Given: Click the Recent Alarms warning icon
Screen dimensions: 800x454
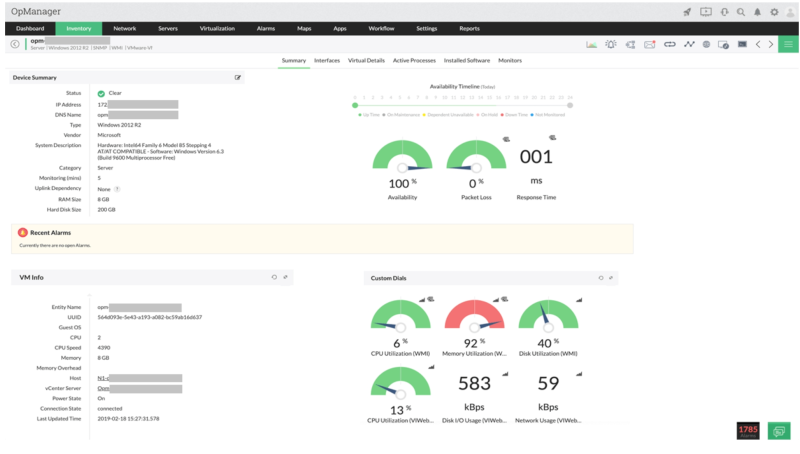Looking at the screenshot, I should (x=22, y=233).
